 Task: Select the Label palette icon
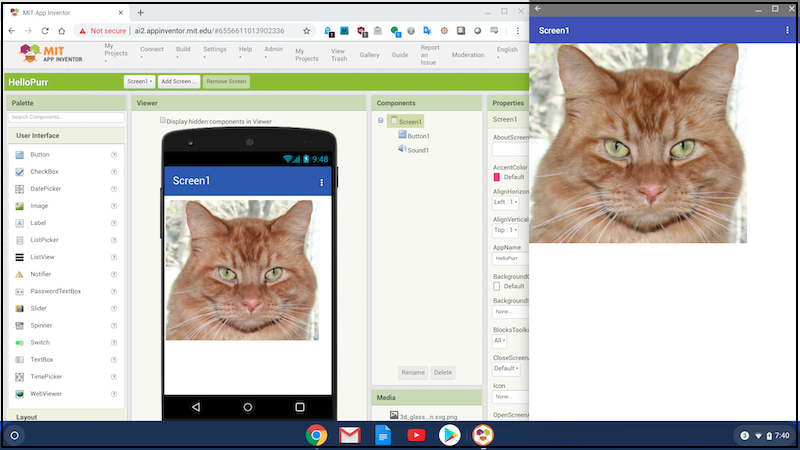[x=19, y=223]
